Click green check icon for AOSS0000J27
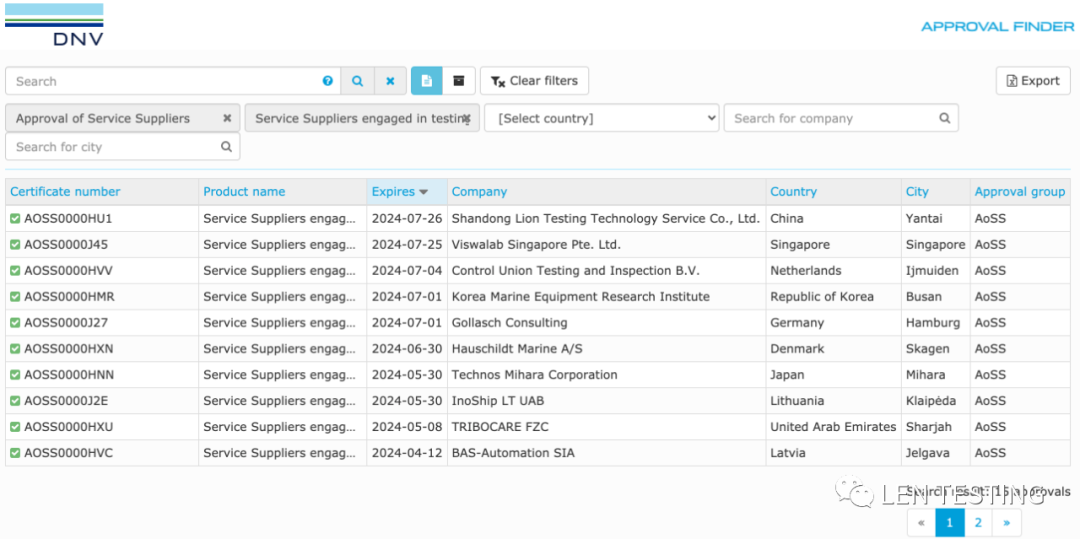Image resolution: width=1080 pixels, height=539 pixels. tap(15, 322)
